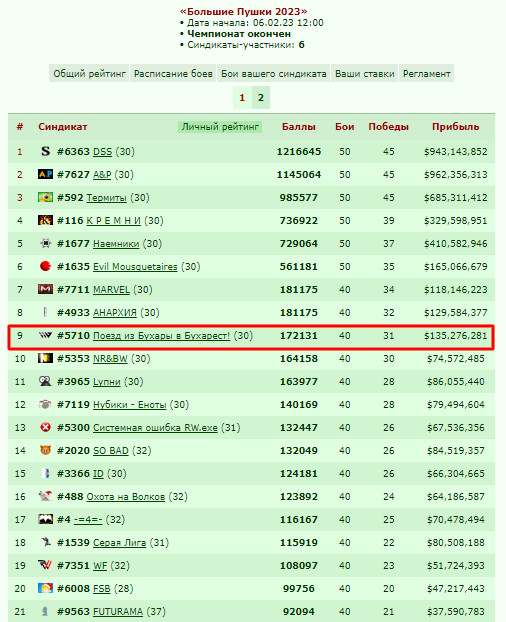
Task: Click the «Большие Пушки 2023» title
Action: 243,12
